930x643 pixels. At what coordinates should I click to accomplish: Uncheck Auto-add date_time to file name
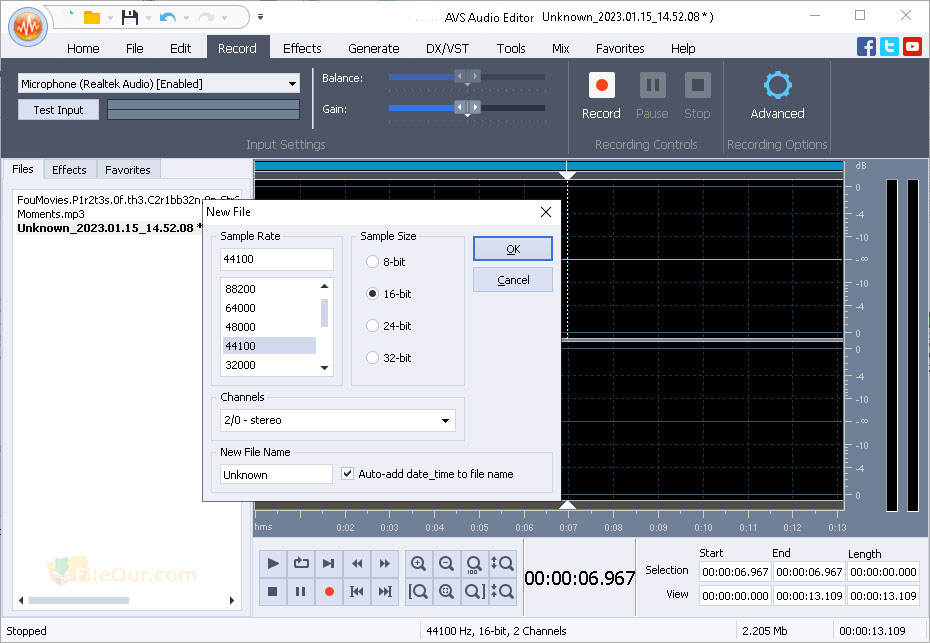click(348, 473)
